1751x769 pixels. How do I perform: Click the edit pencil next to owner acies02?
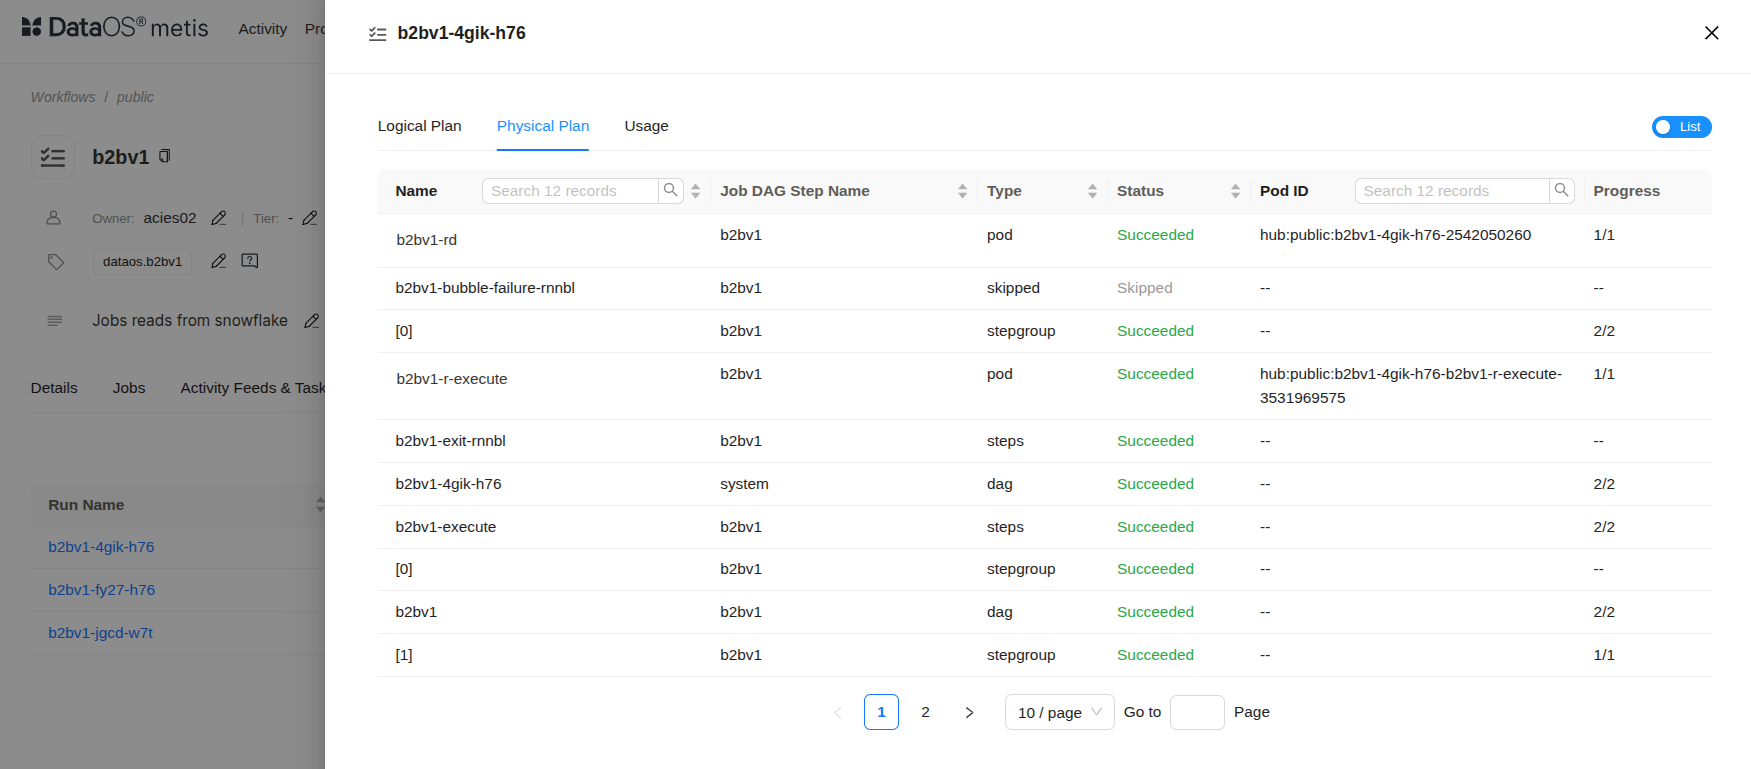click(219, 218)
